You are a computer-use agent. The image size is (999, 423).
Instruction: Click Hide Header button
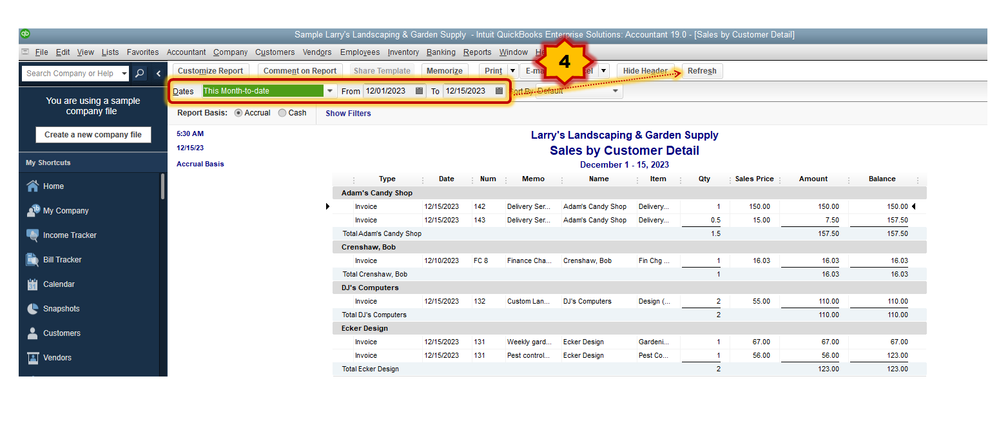(x=645, y=71)
